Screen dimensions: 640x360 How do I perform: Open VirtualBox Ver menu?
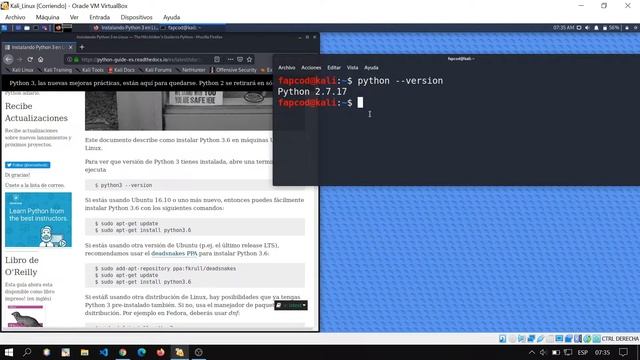[x=74, y=17]
